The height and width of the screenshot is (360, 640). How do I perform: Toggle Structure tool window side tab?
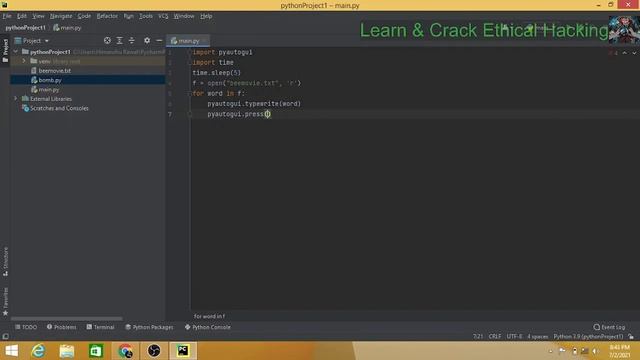[5, 261]
